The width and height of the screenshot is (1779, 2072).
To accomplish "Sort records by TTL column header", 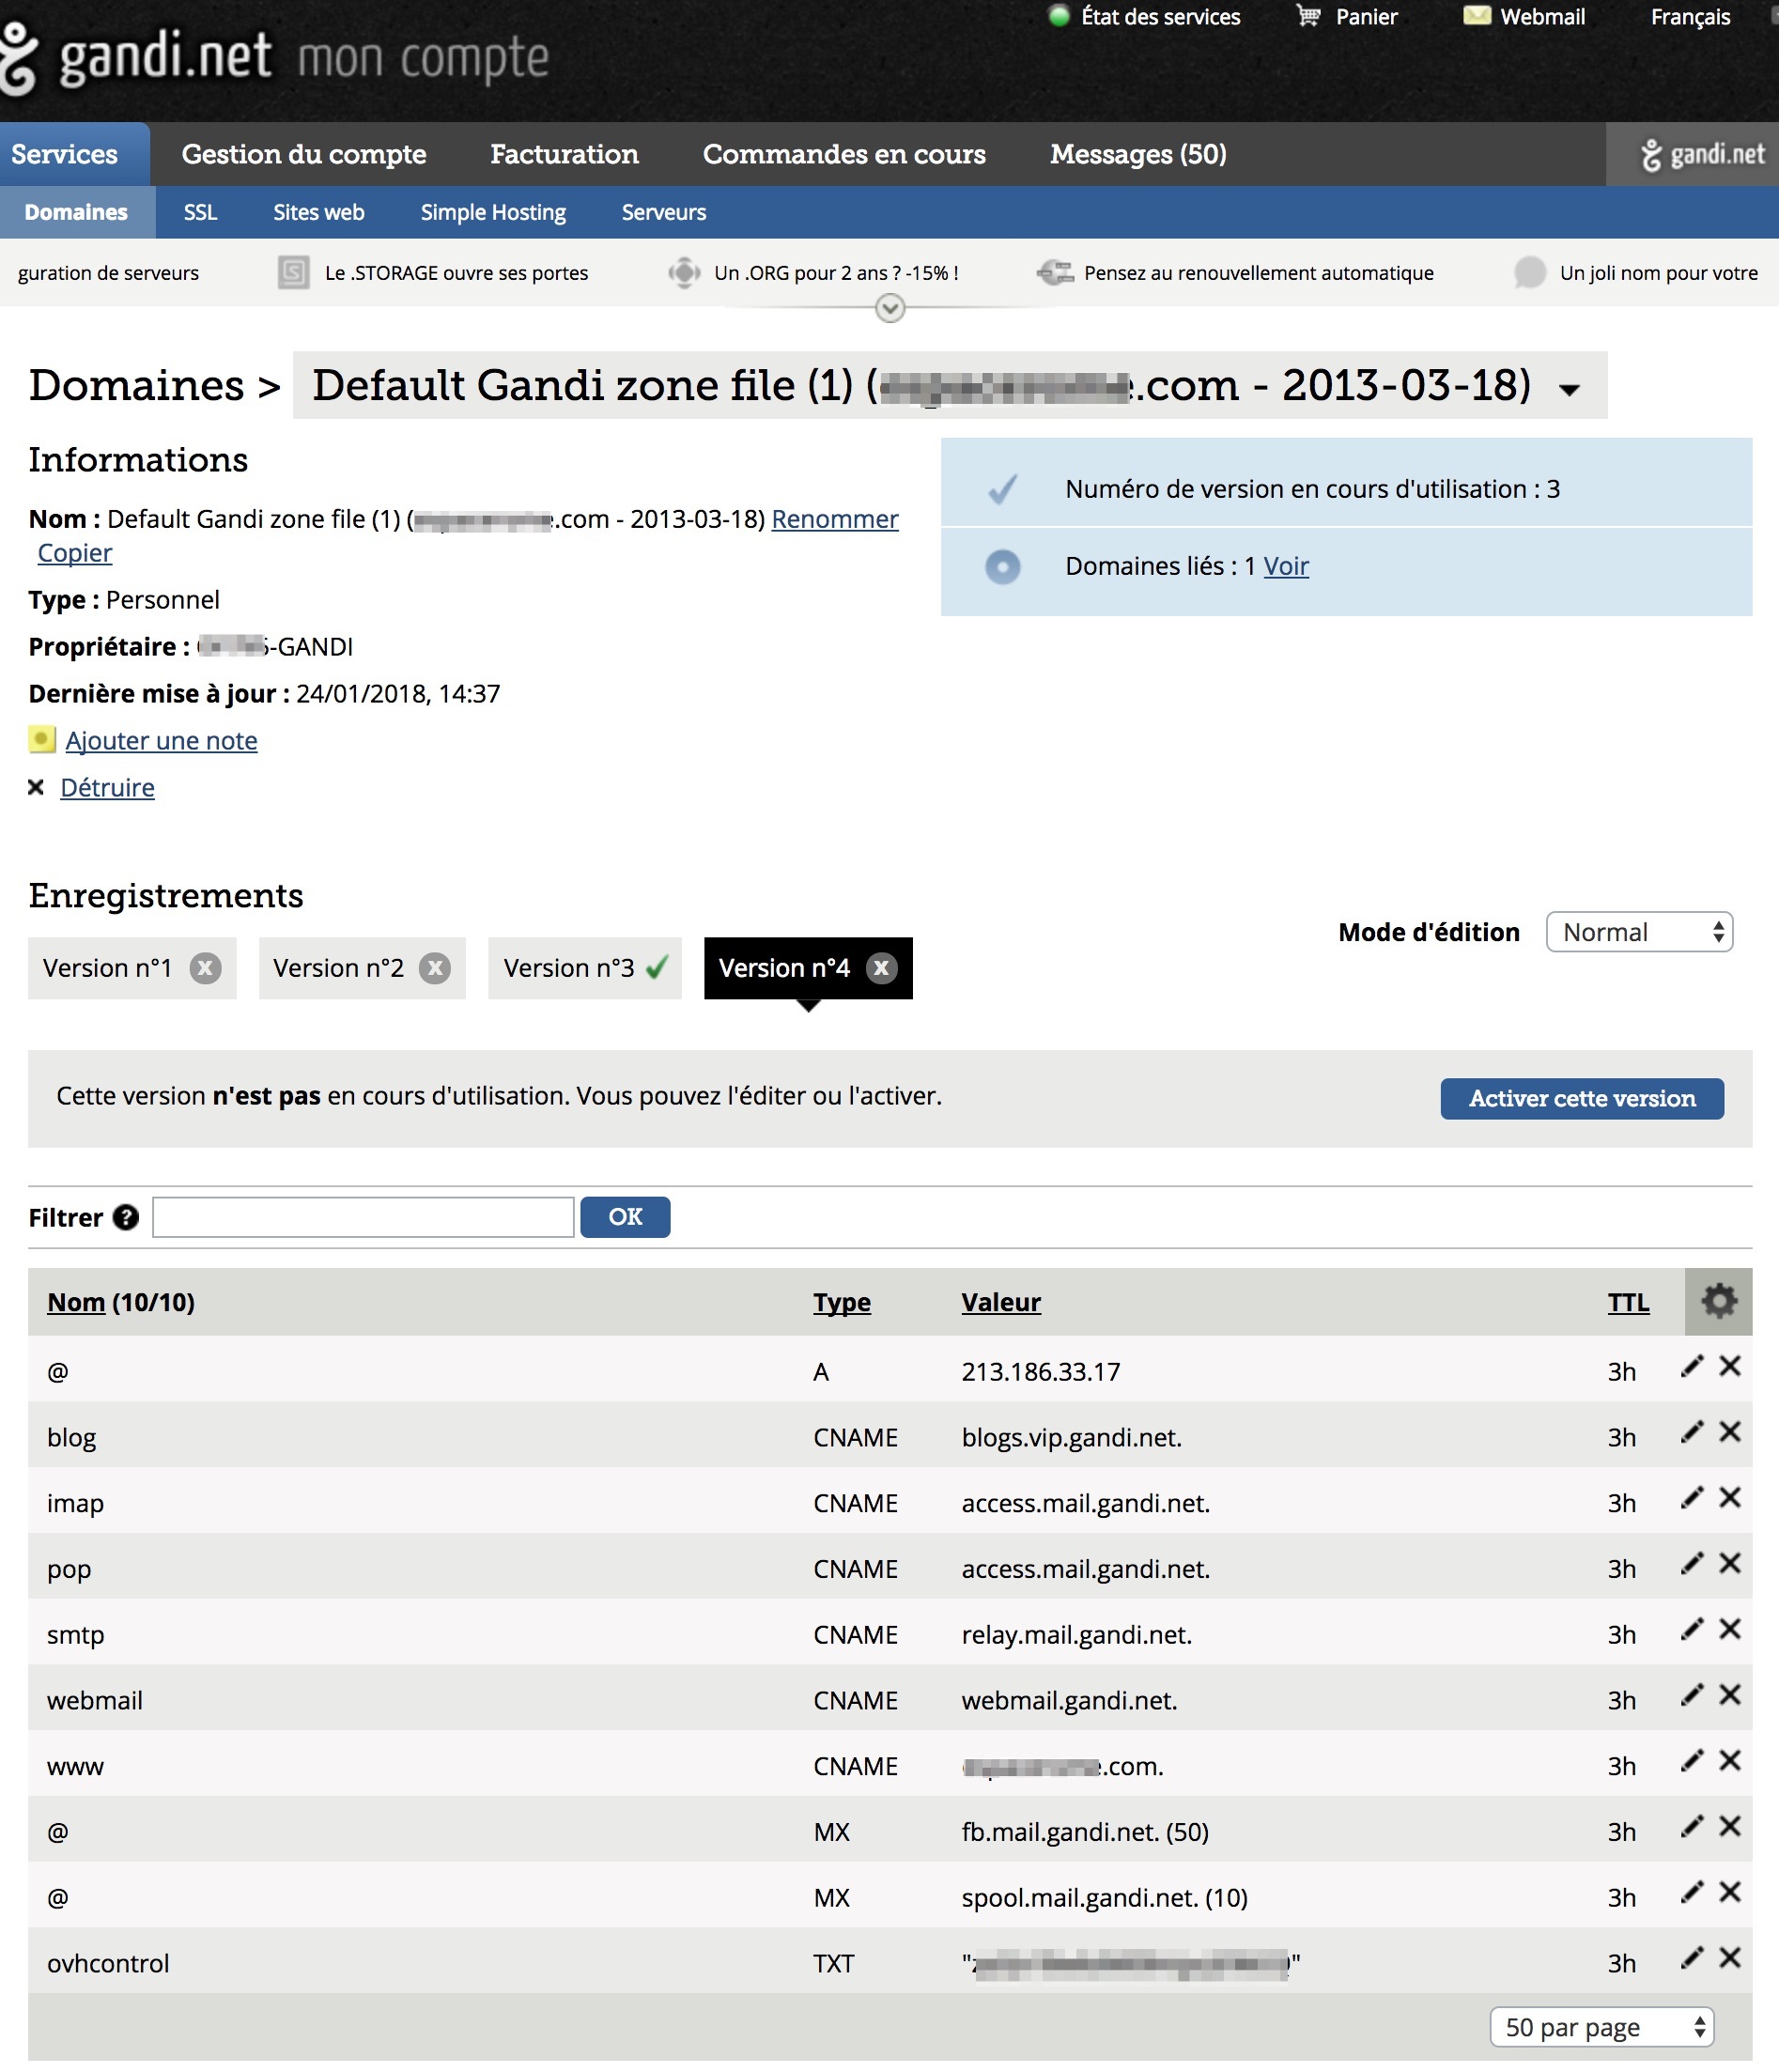I will tap(1627, 1302).
